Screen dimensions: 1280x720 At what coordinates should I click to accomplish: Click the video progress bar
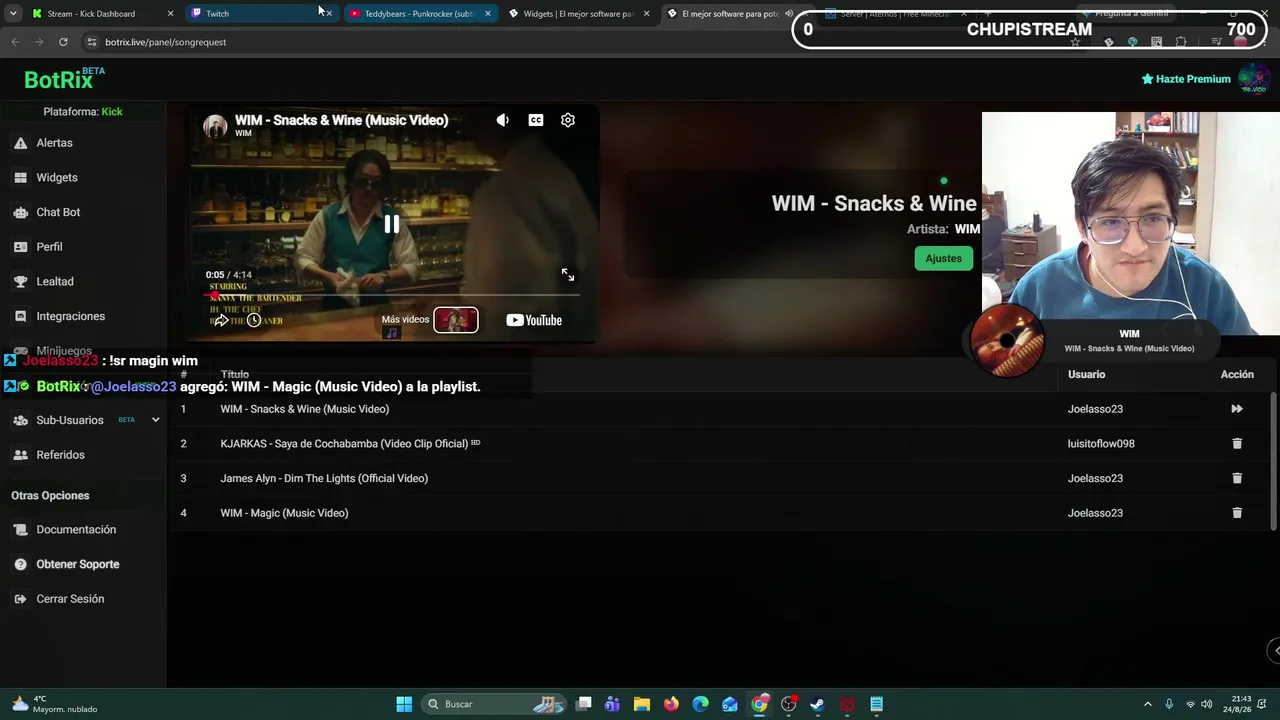[392, 295]
